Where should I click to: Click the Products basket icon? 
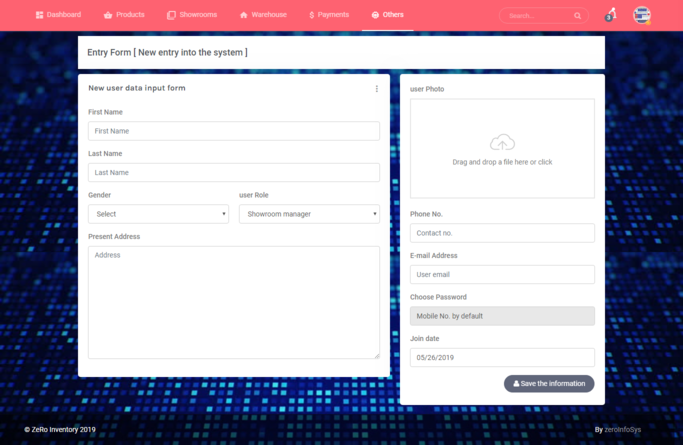tap(108, 15)
